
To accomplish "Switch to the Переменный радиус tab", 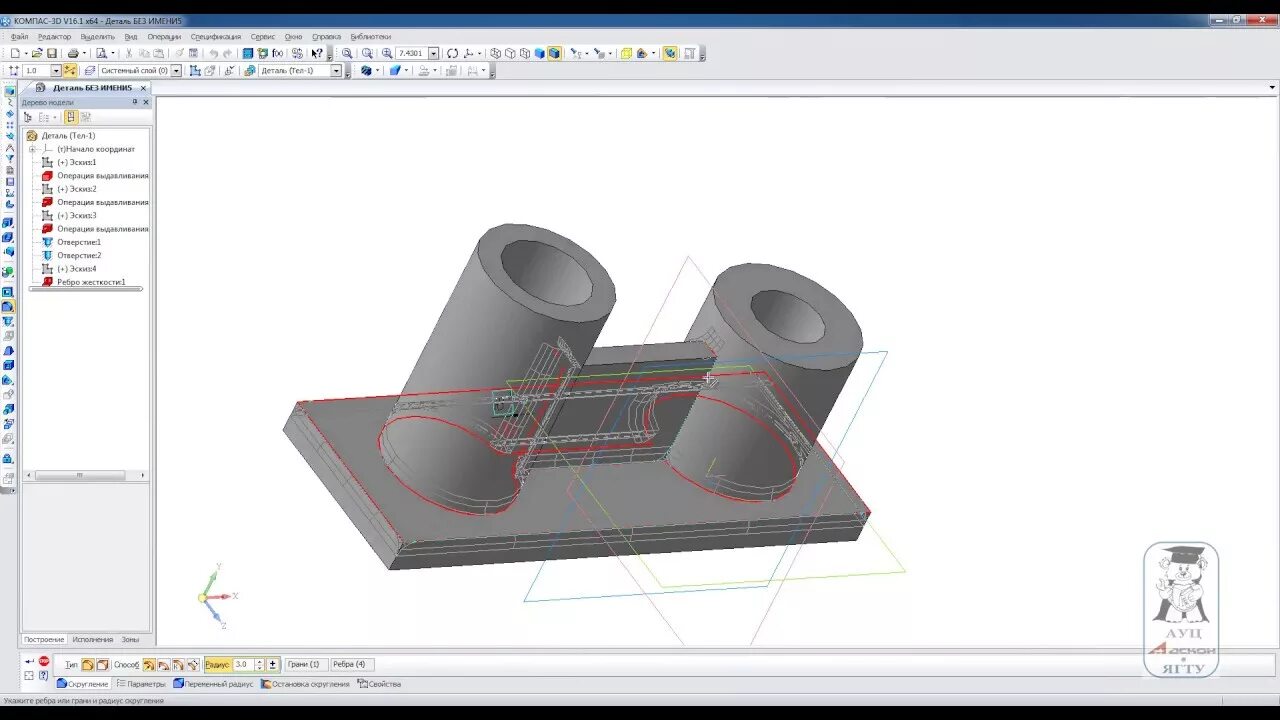I will (x=213, y=684).
